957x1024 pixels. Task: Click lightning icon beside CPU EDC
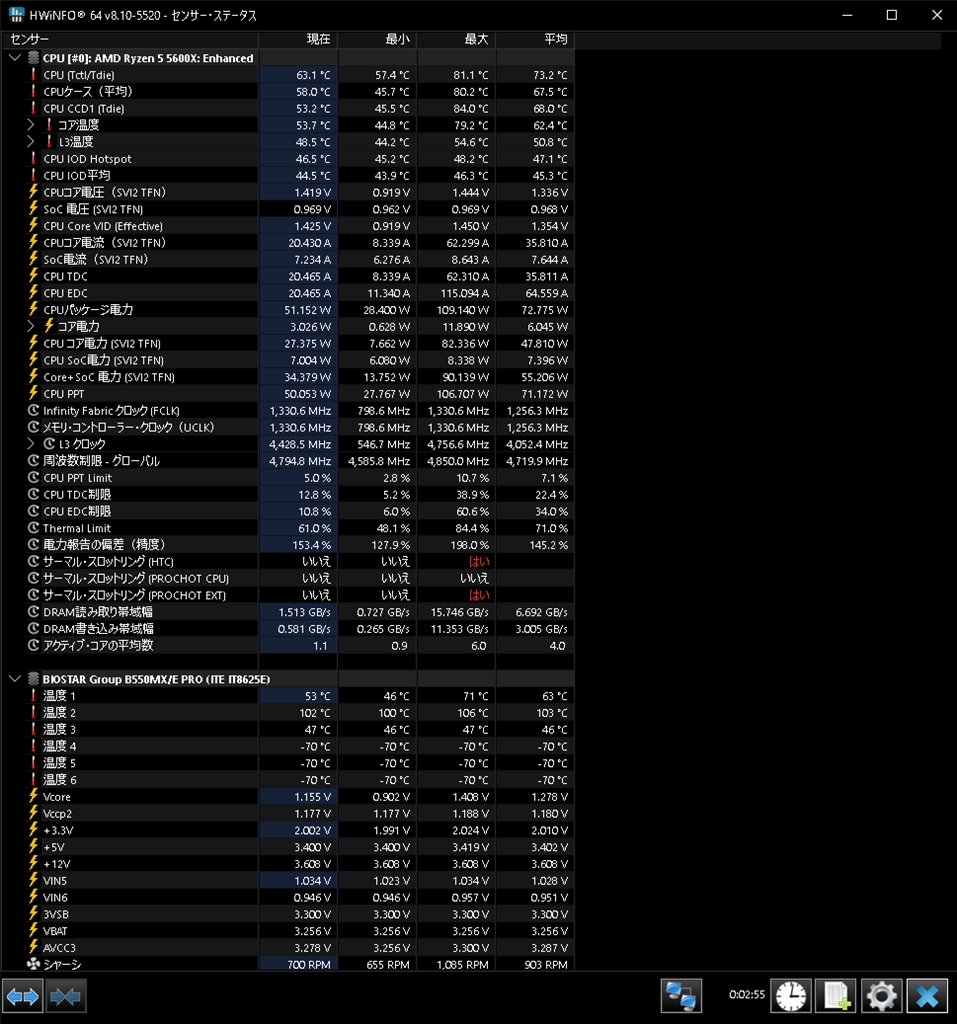click(x=33, y=293)
